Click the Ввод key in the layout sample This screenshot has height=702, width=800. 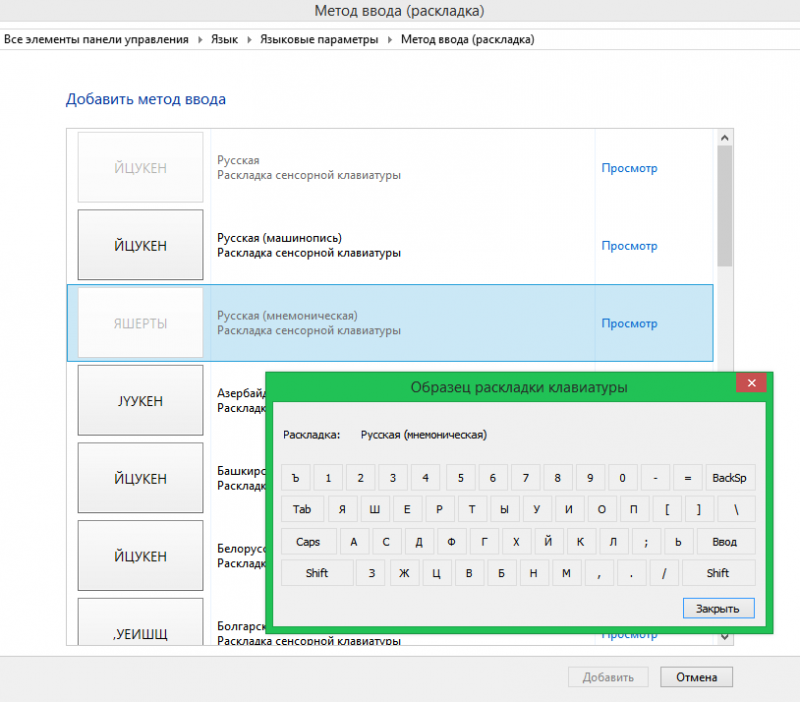tap(724, 542)
